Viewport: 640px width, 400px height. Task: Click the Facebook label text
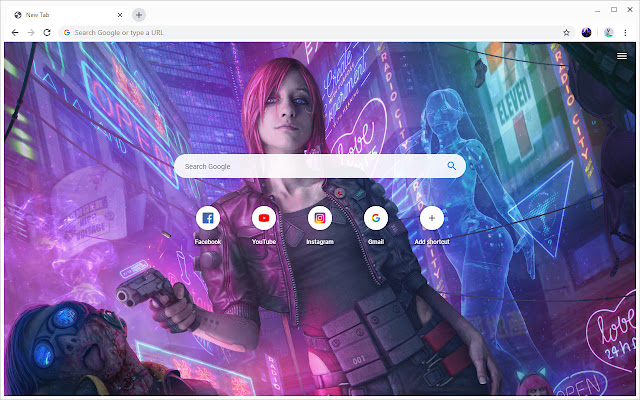click(208, 242)
